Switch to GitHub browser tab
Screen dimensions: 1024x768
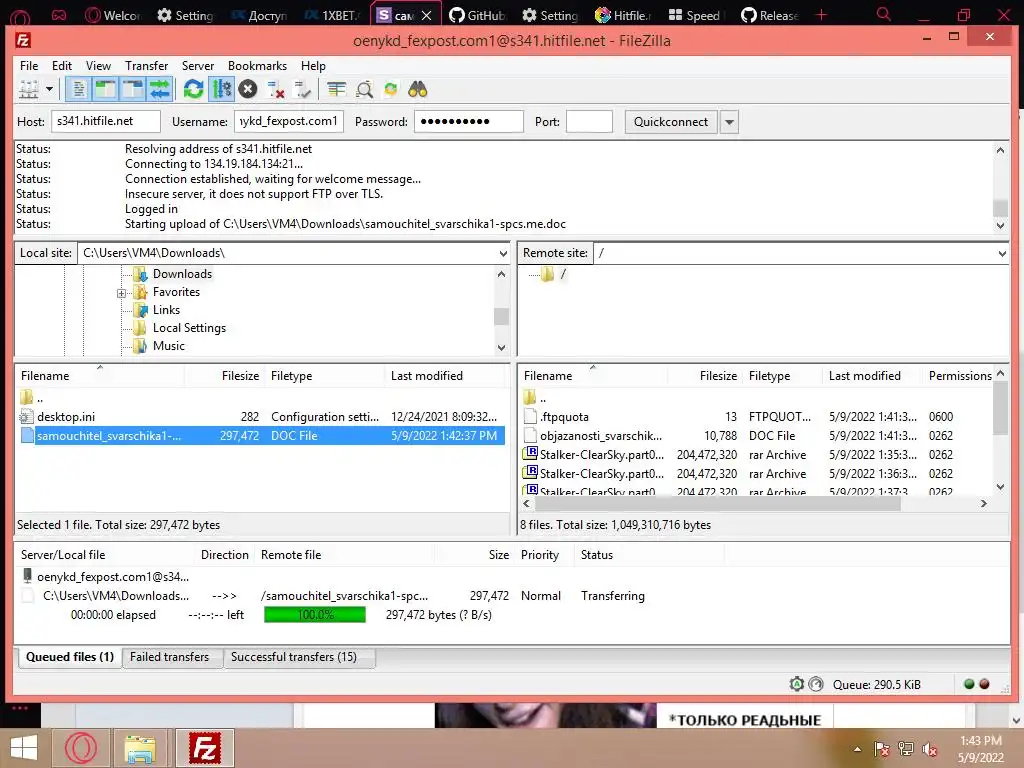[477, 15]
